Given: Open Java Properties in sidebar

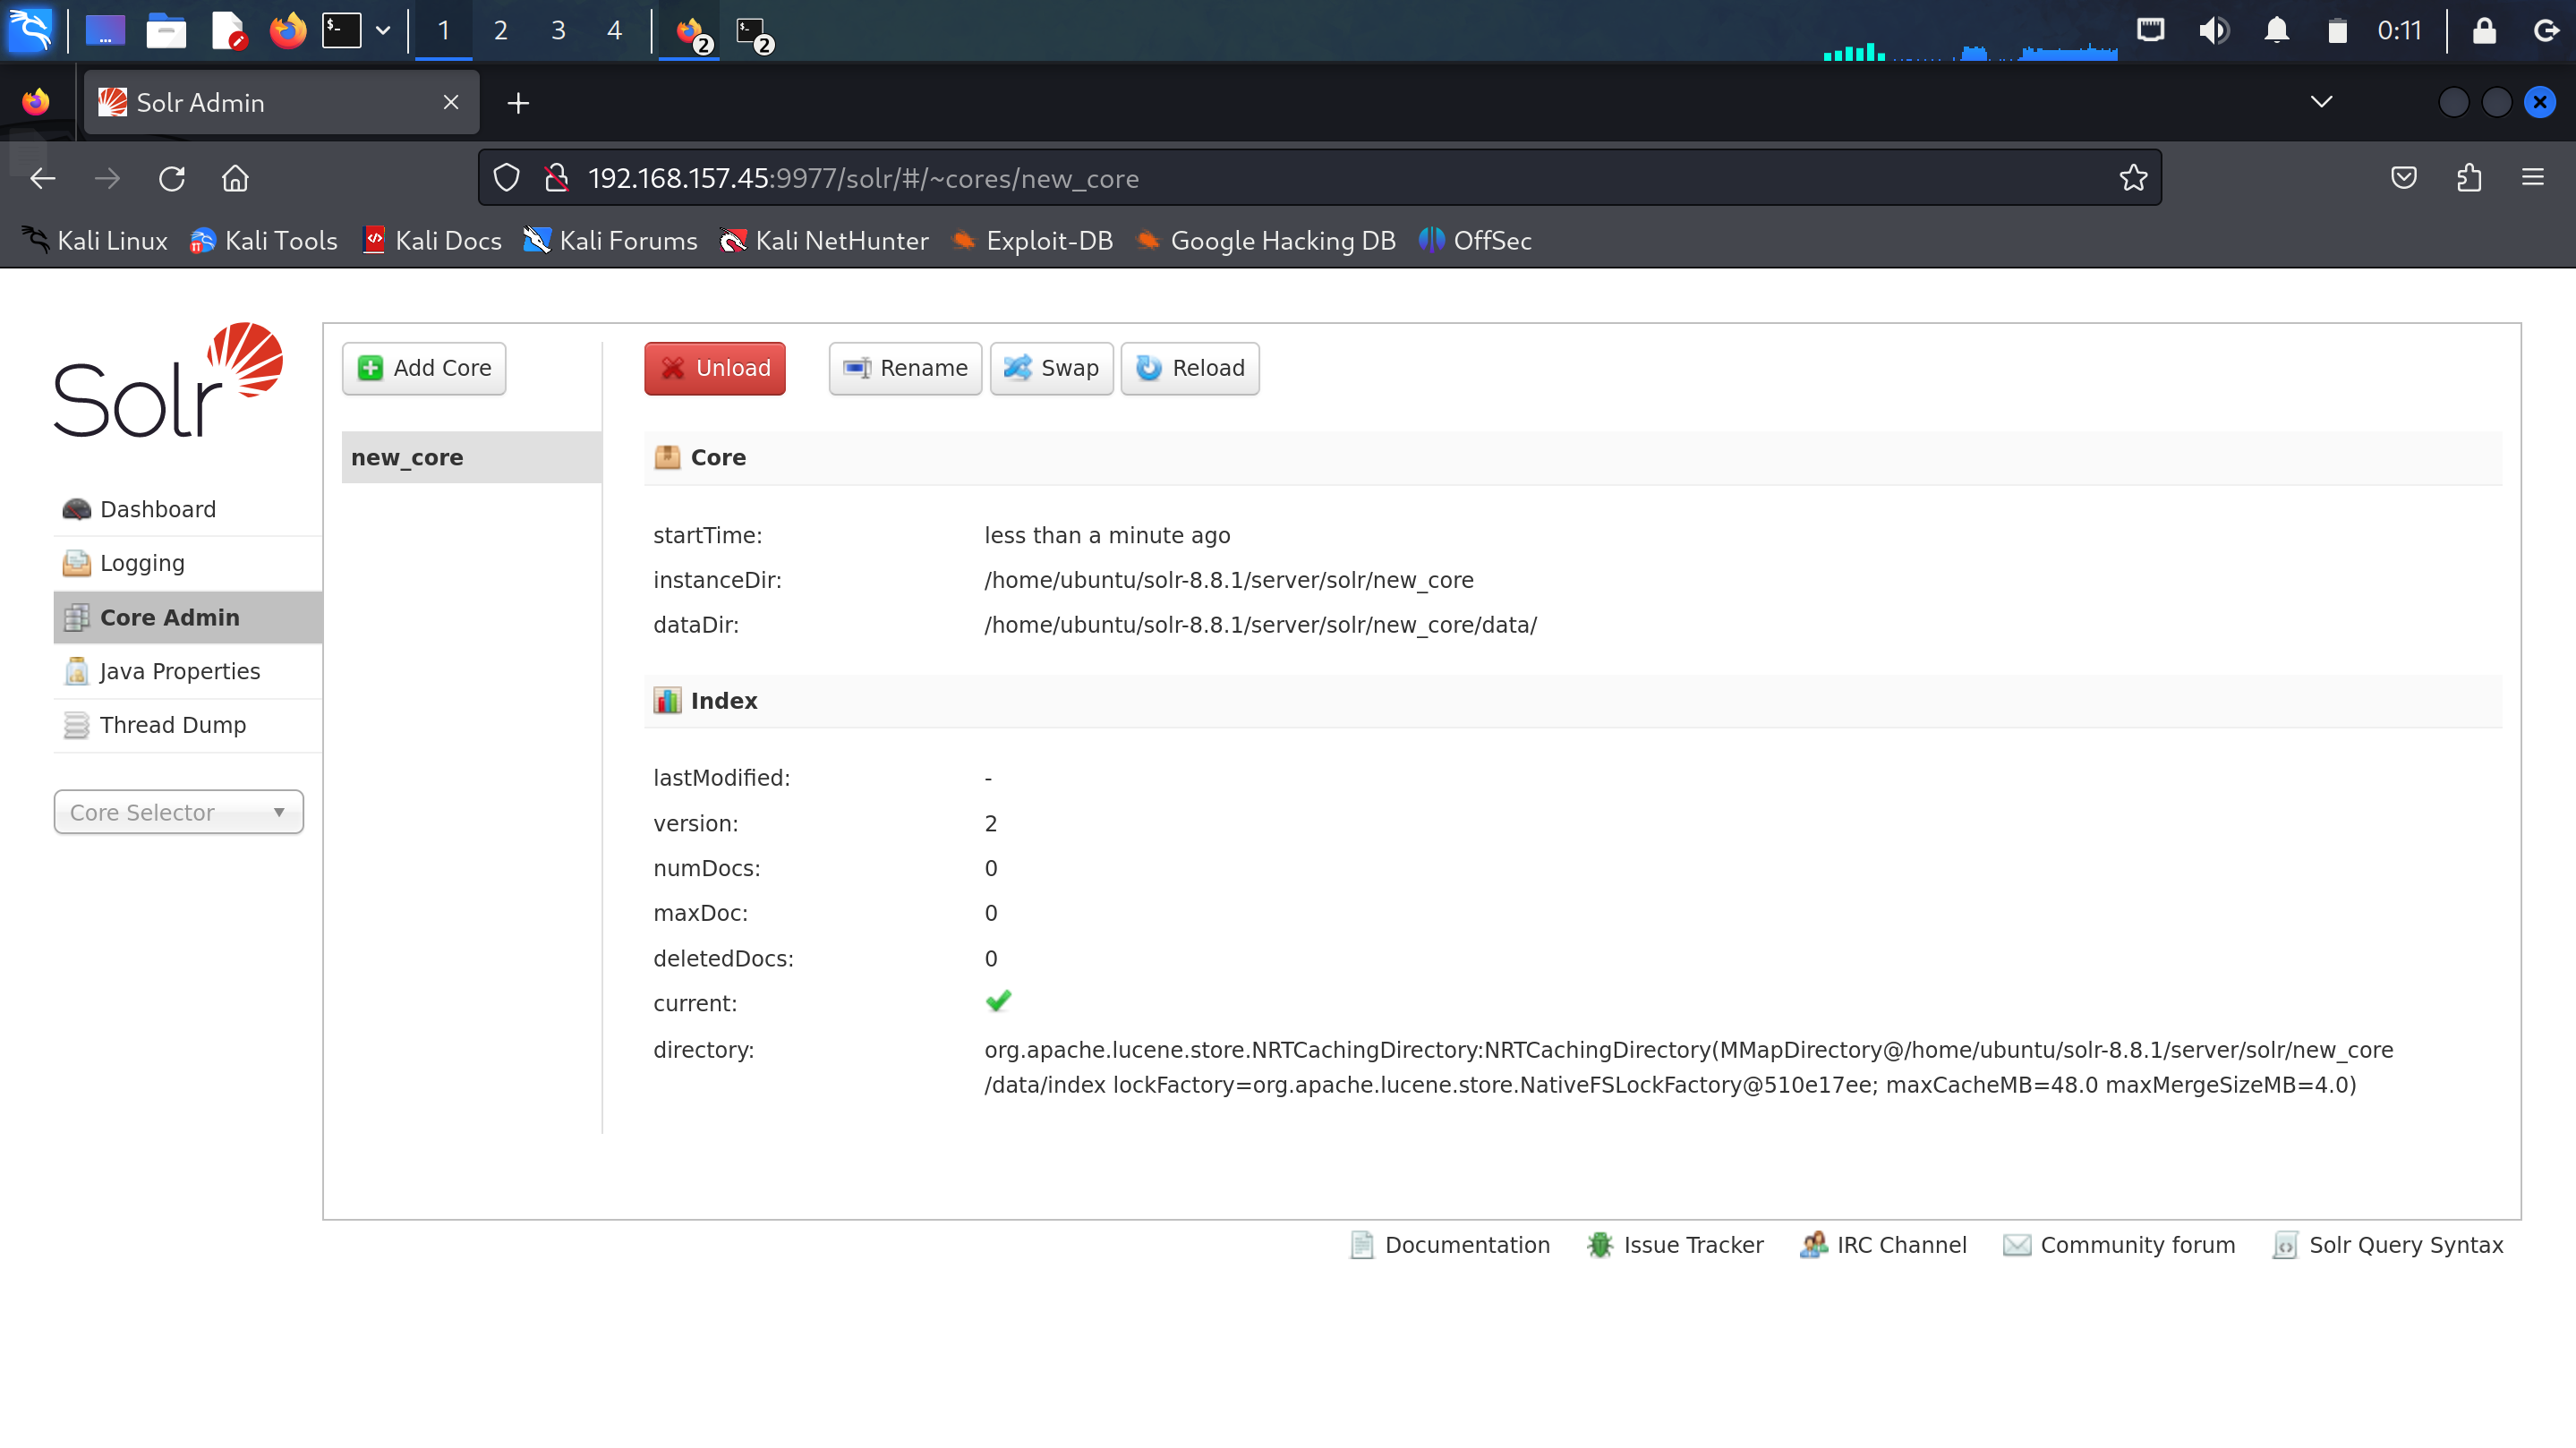Looking at the screenshot, I should click(x=179, y=671).
